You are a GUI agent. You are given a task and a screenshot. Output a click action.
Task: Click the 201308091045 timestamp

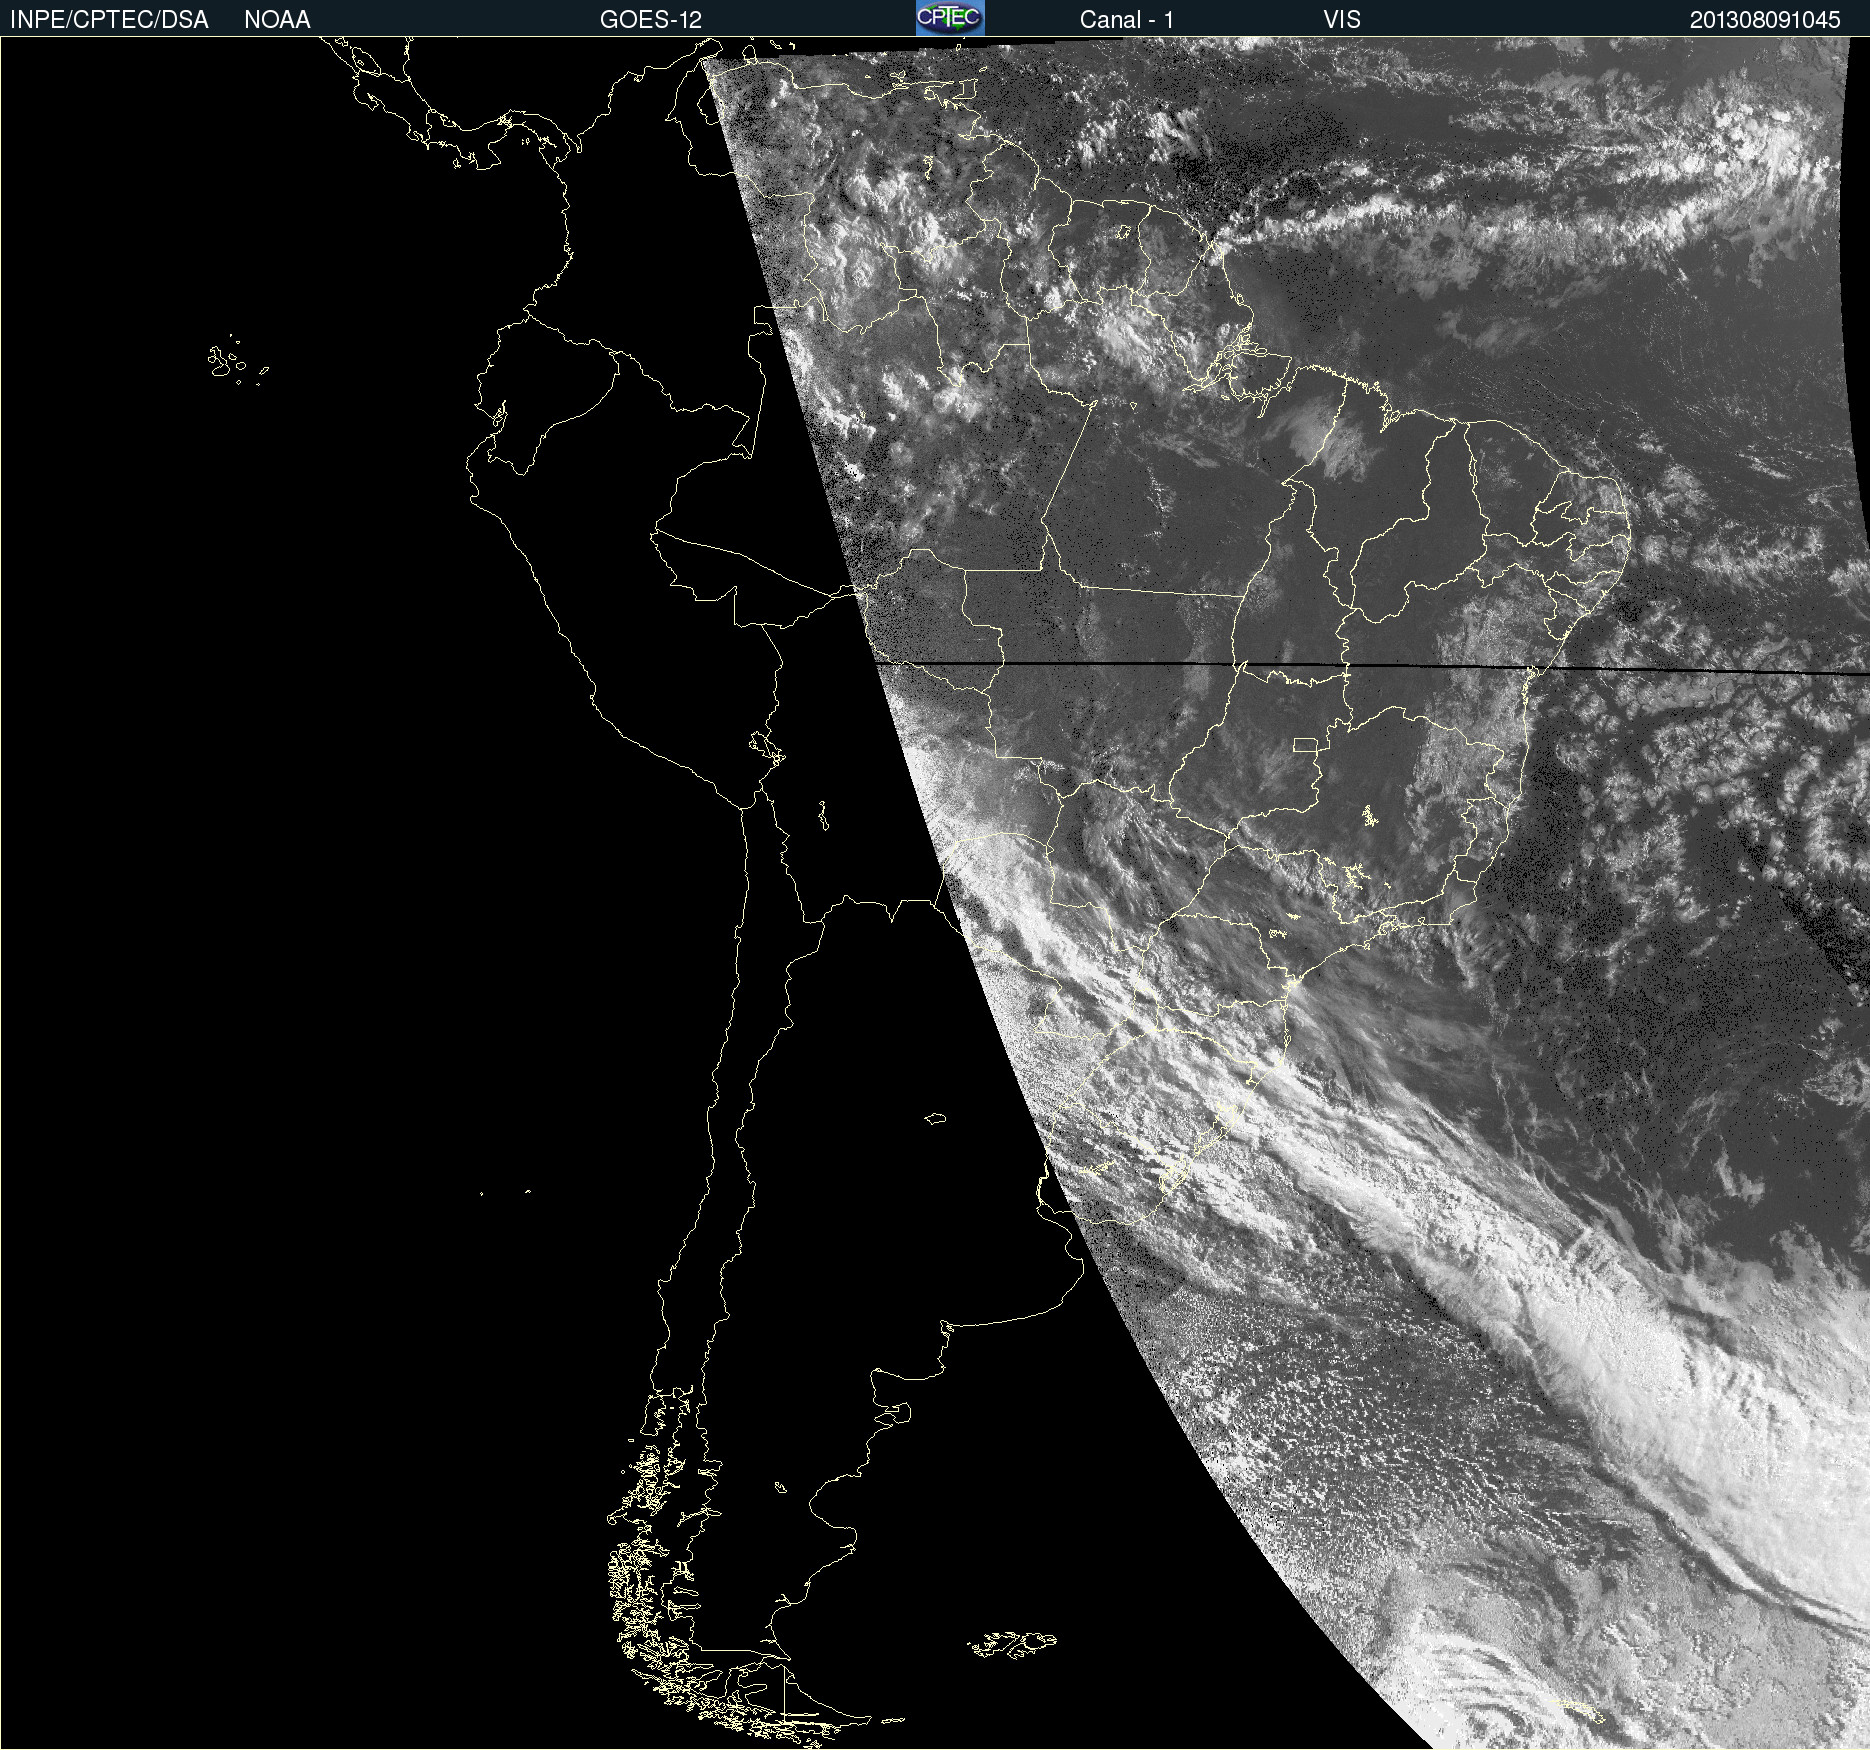(x=1765, y=20)
